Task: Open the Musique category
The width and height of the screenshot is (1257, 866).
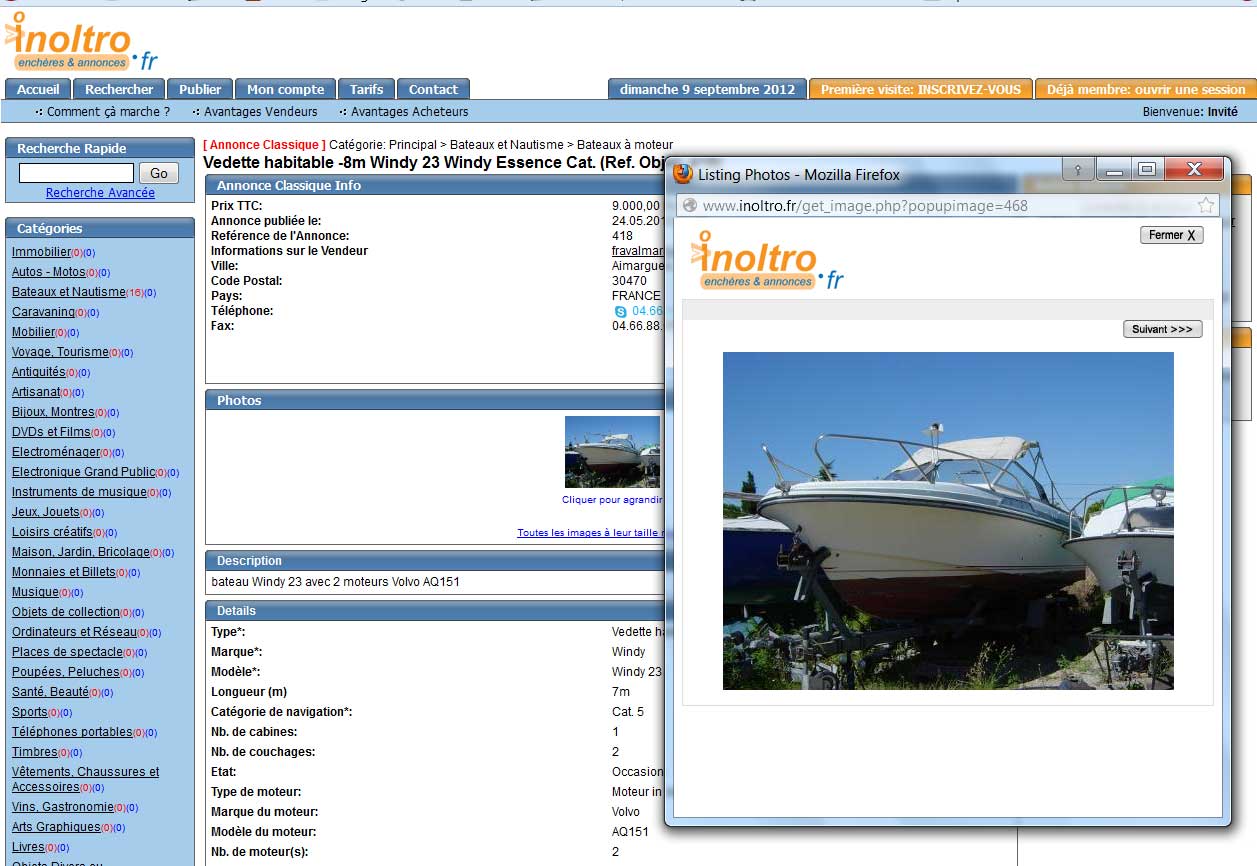Action: [x=35, y=592]
